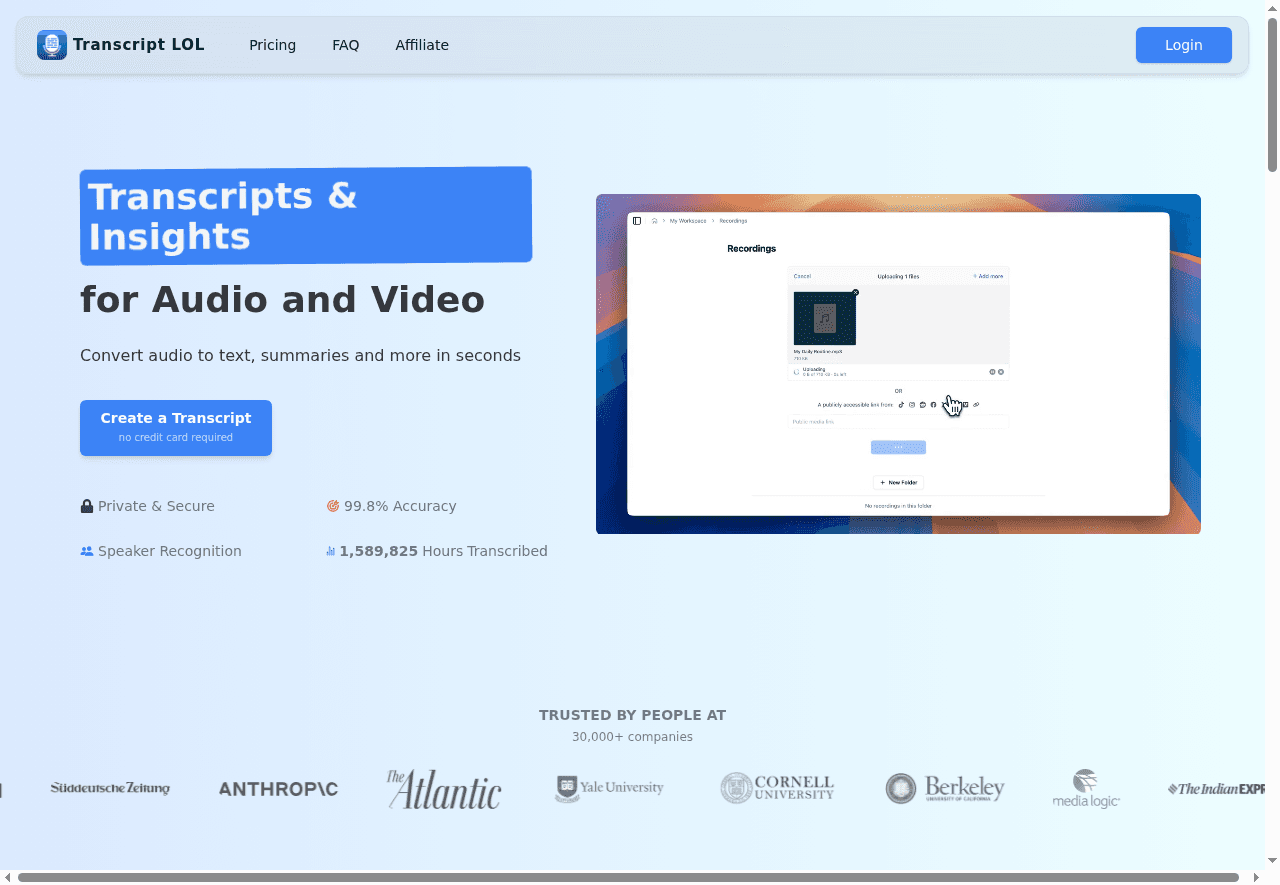
Task: Open the Pricing page from navigation
Action: (x=272, y=45)
